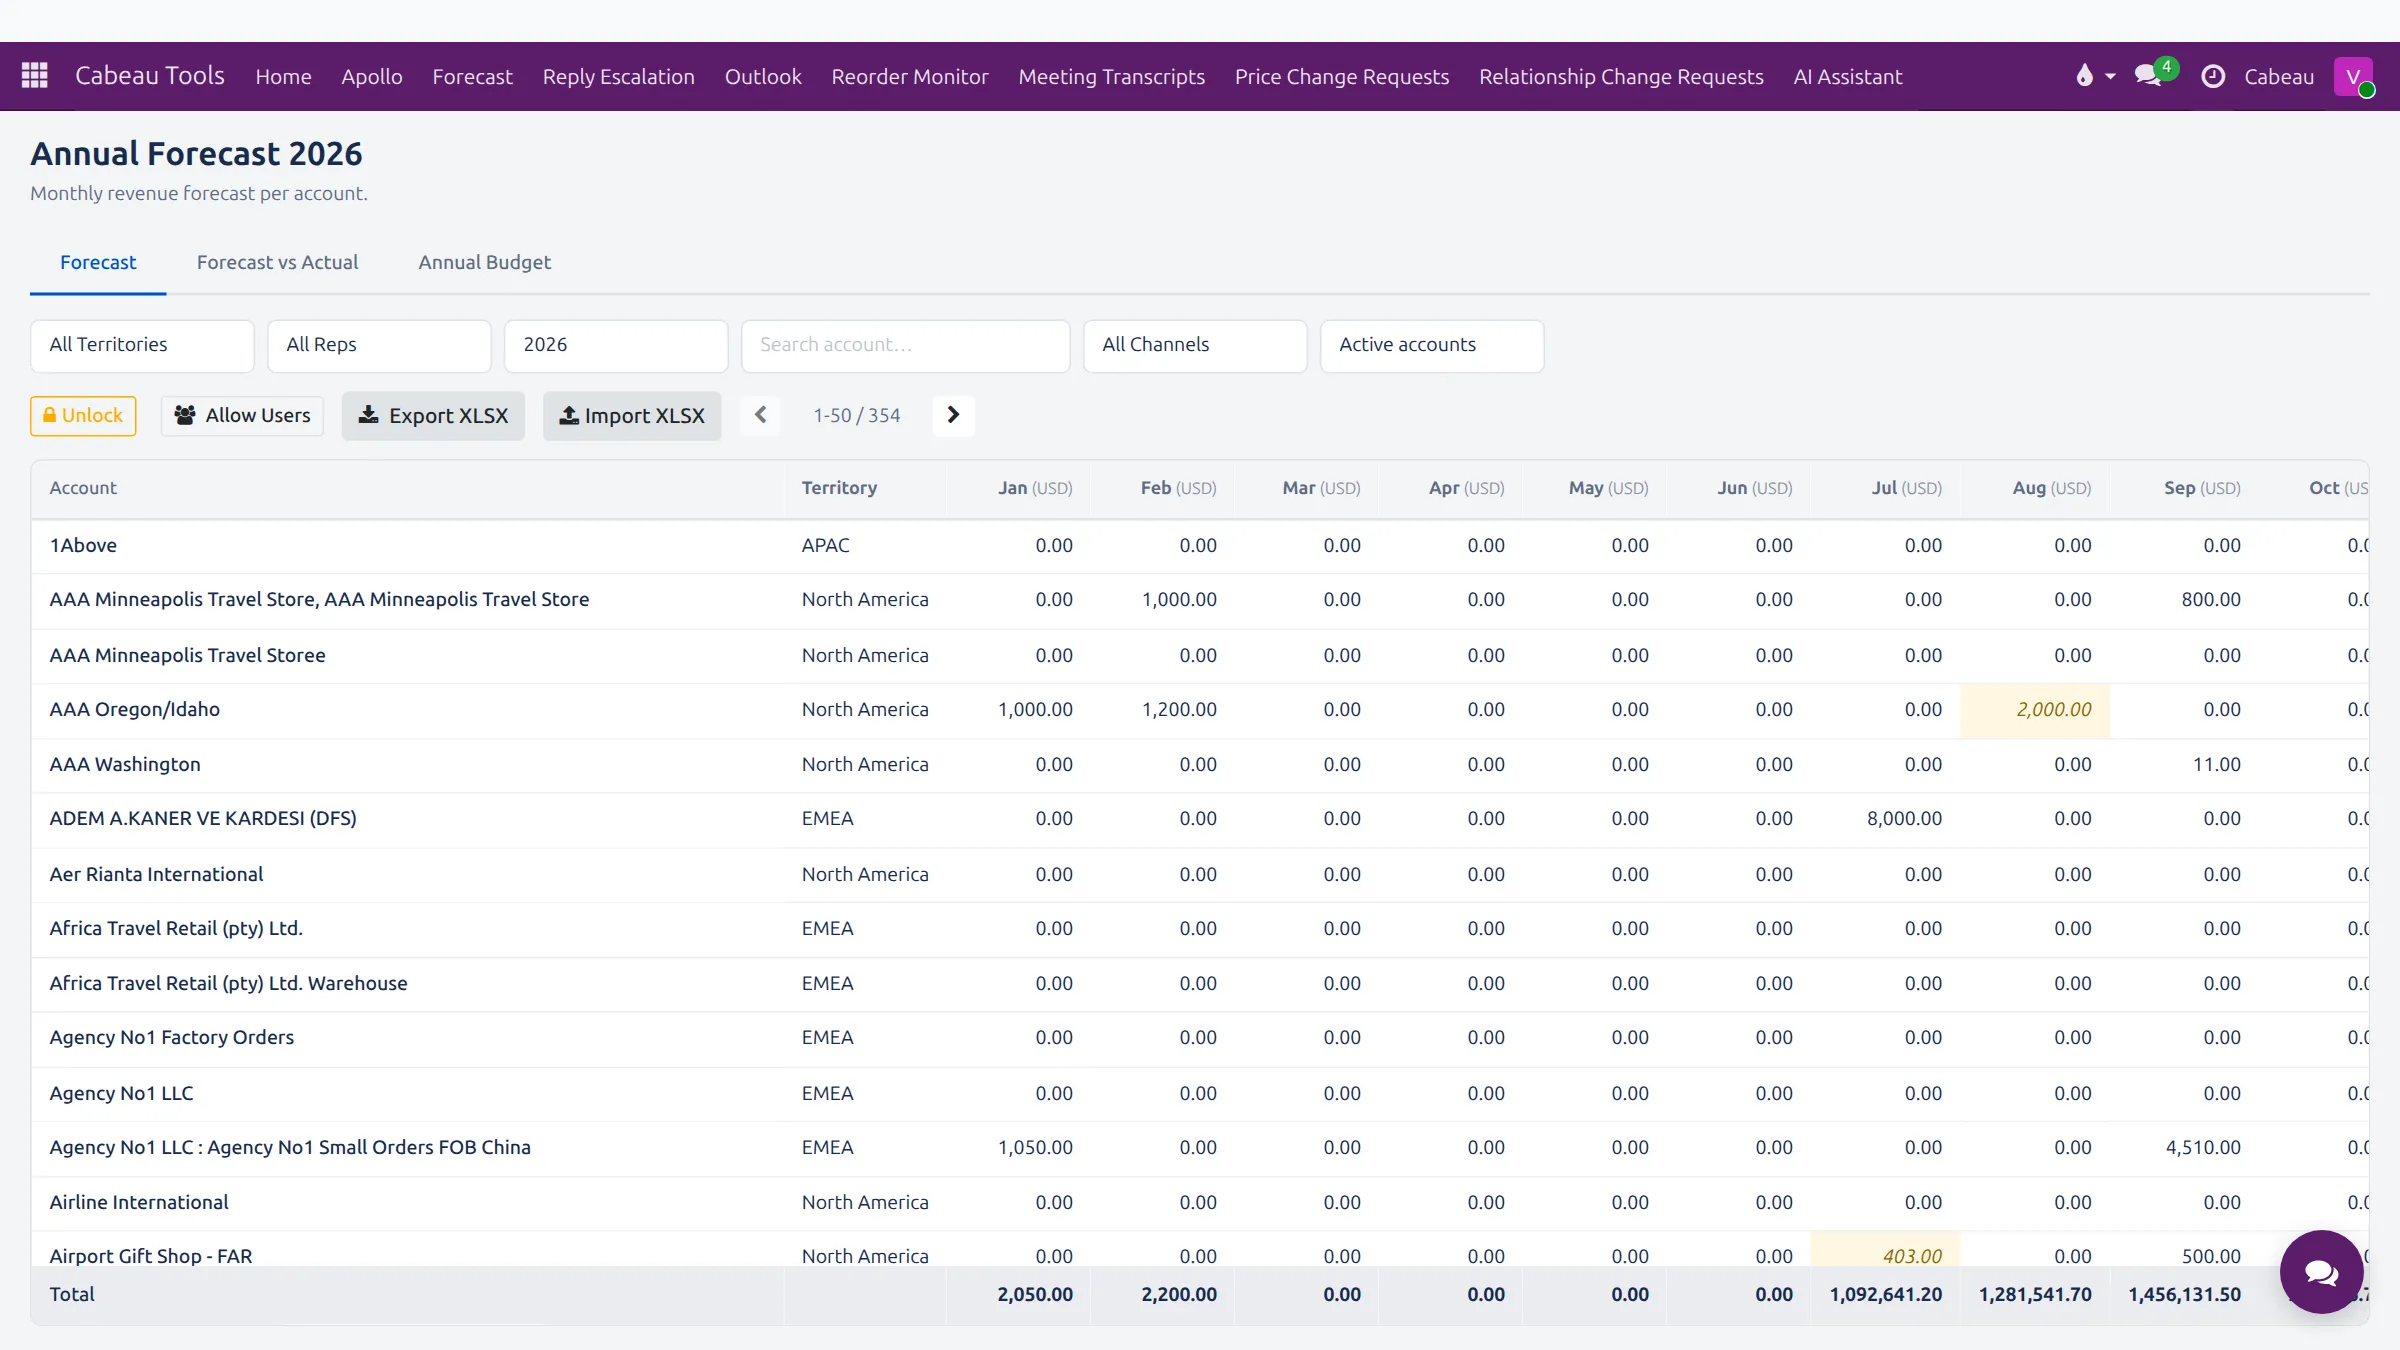Click the droplet debug icon

(x=2084, y=76)
